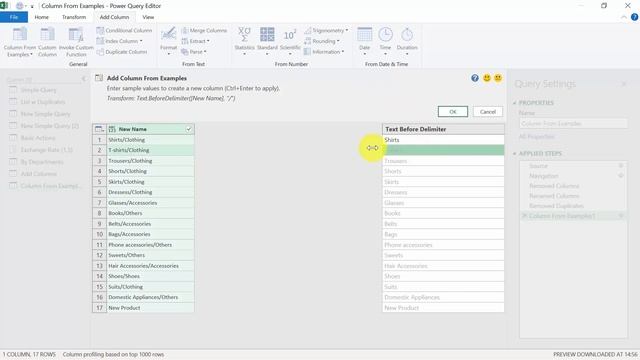Click the Shirts example cell
The height and width of the screenshot is (360, 640).
pos(443,140)
